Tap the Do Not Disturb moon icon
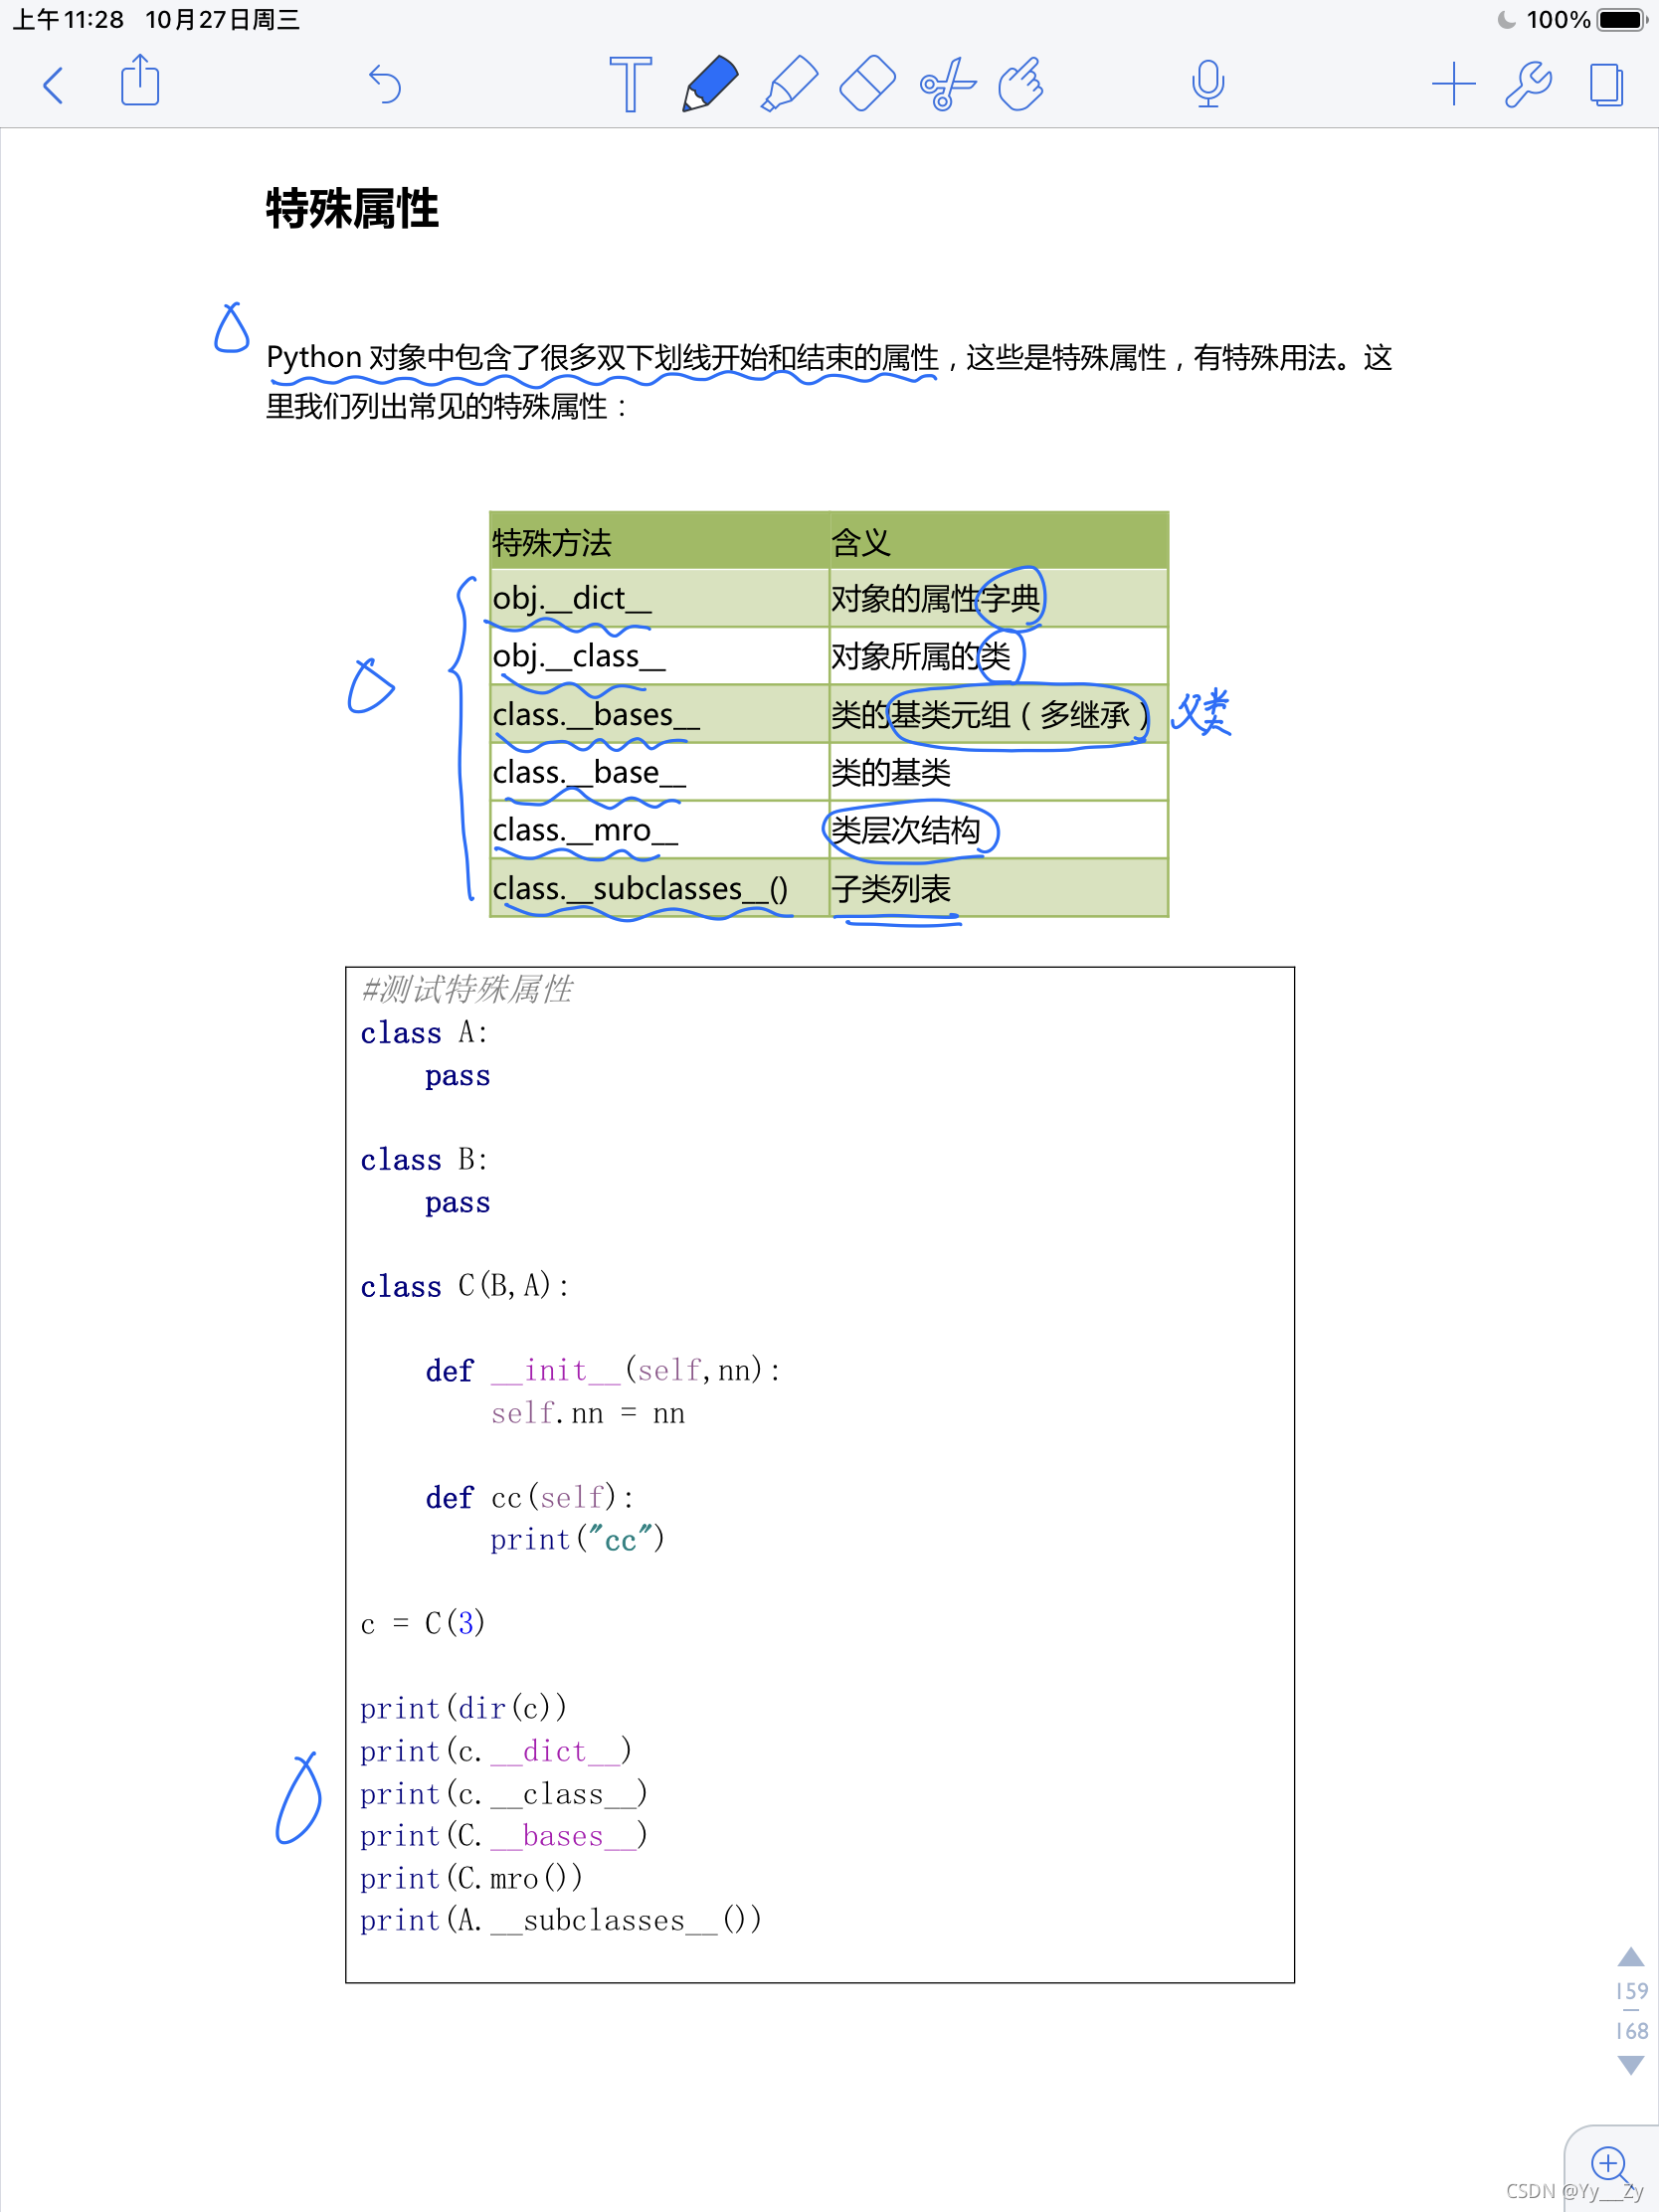 point(1506,20)
